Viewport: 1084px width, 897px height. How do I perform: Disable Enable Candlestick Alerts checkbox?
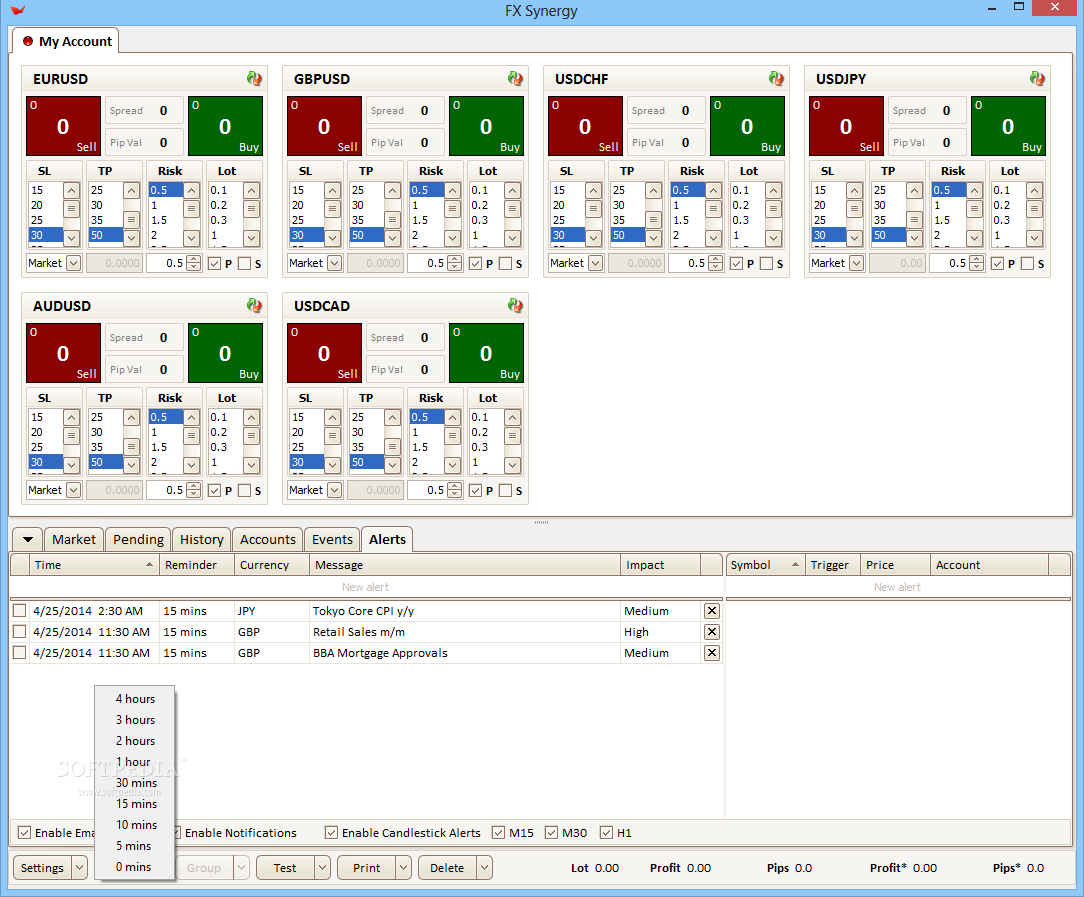(x=331, y=833)
